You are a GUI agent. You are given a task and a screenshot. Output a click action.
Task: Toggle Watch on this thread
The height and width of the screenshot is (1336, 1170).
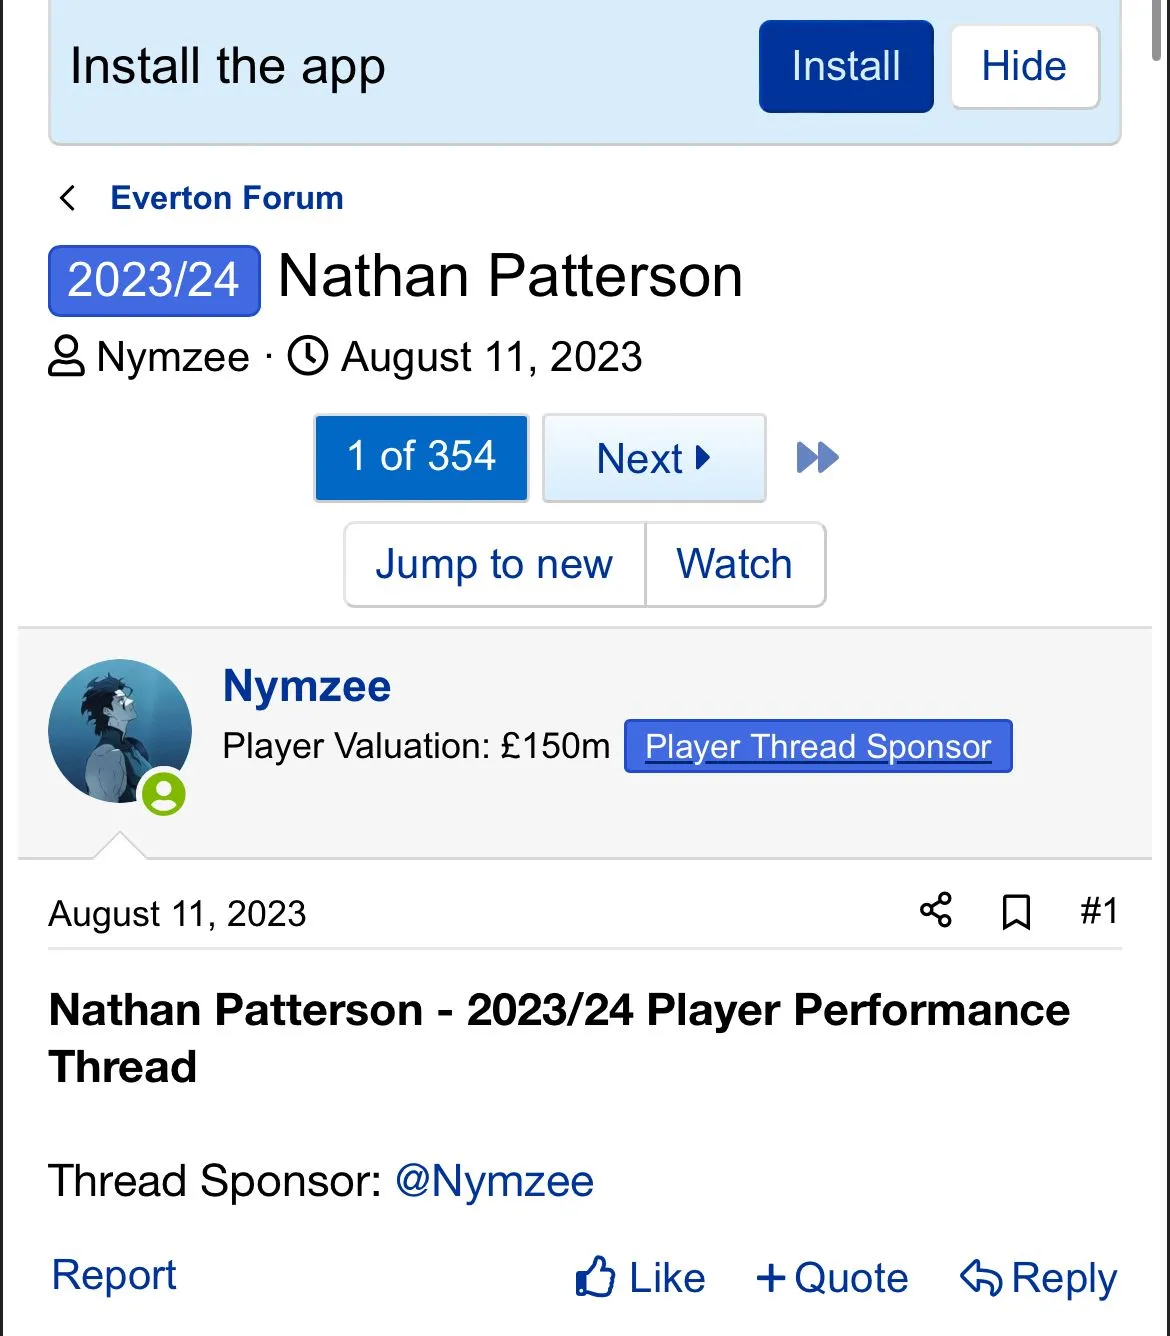(x=735, y=564)
